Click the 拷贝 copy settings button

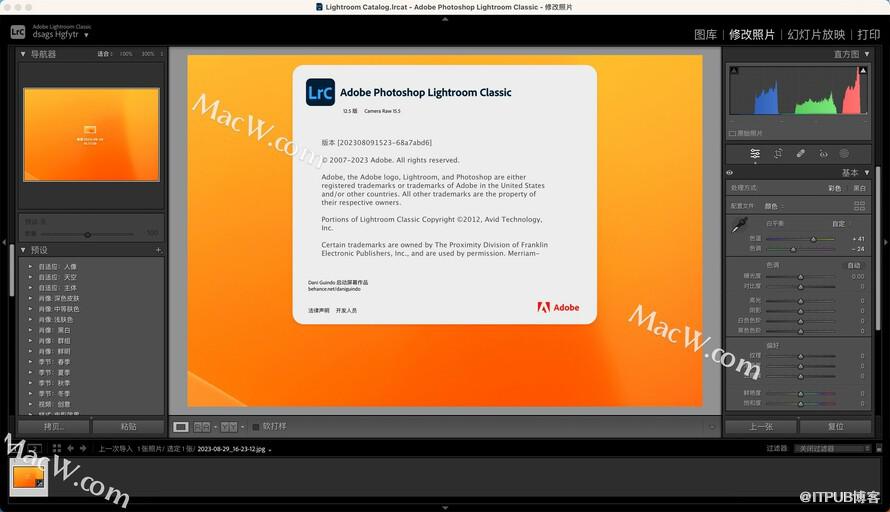click(54, 427)
